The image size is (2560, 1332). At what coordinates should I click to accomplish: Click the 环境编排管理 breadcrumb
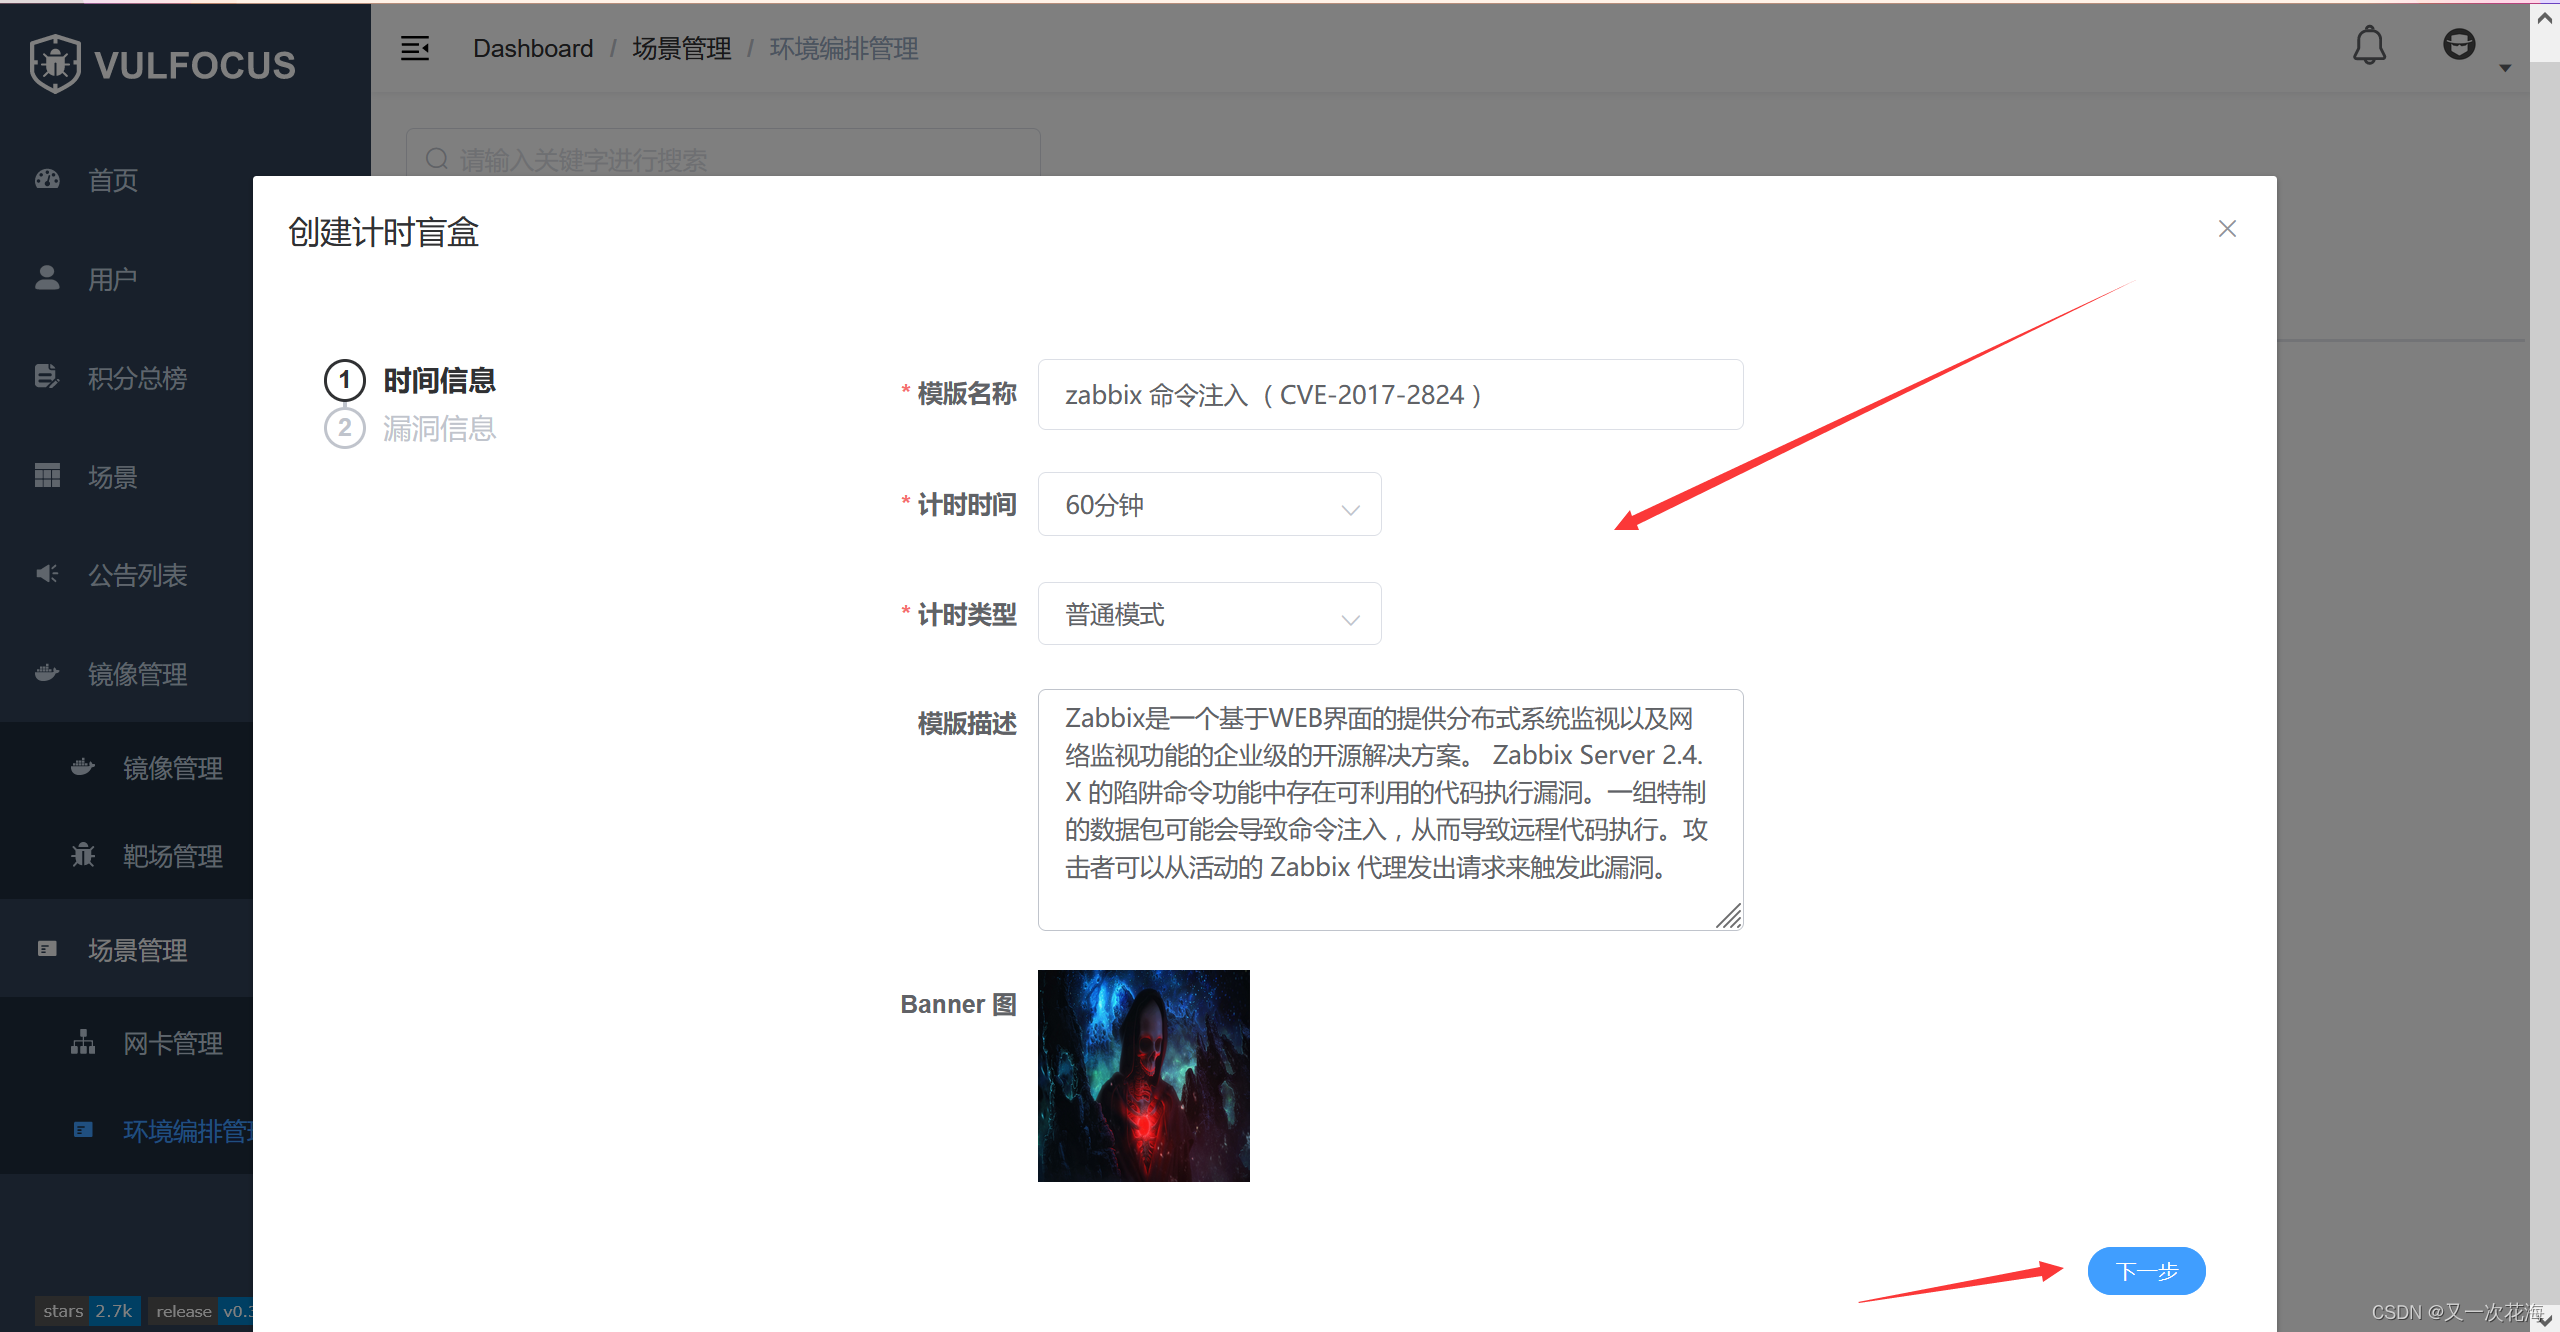point(844,48)
